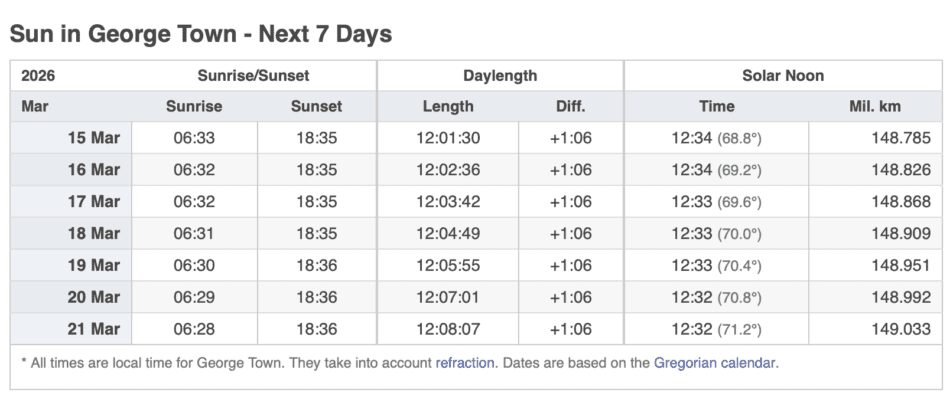Select the Diff. column header

click(x=570, y=106)
